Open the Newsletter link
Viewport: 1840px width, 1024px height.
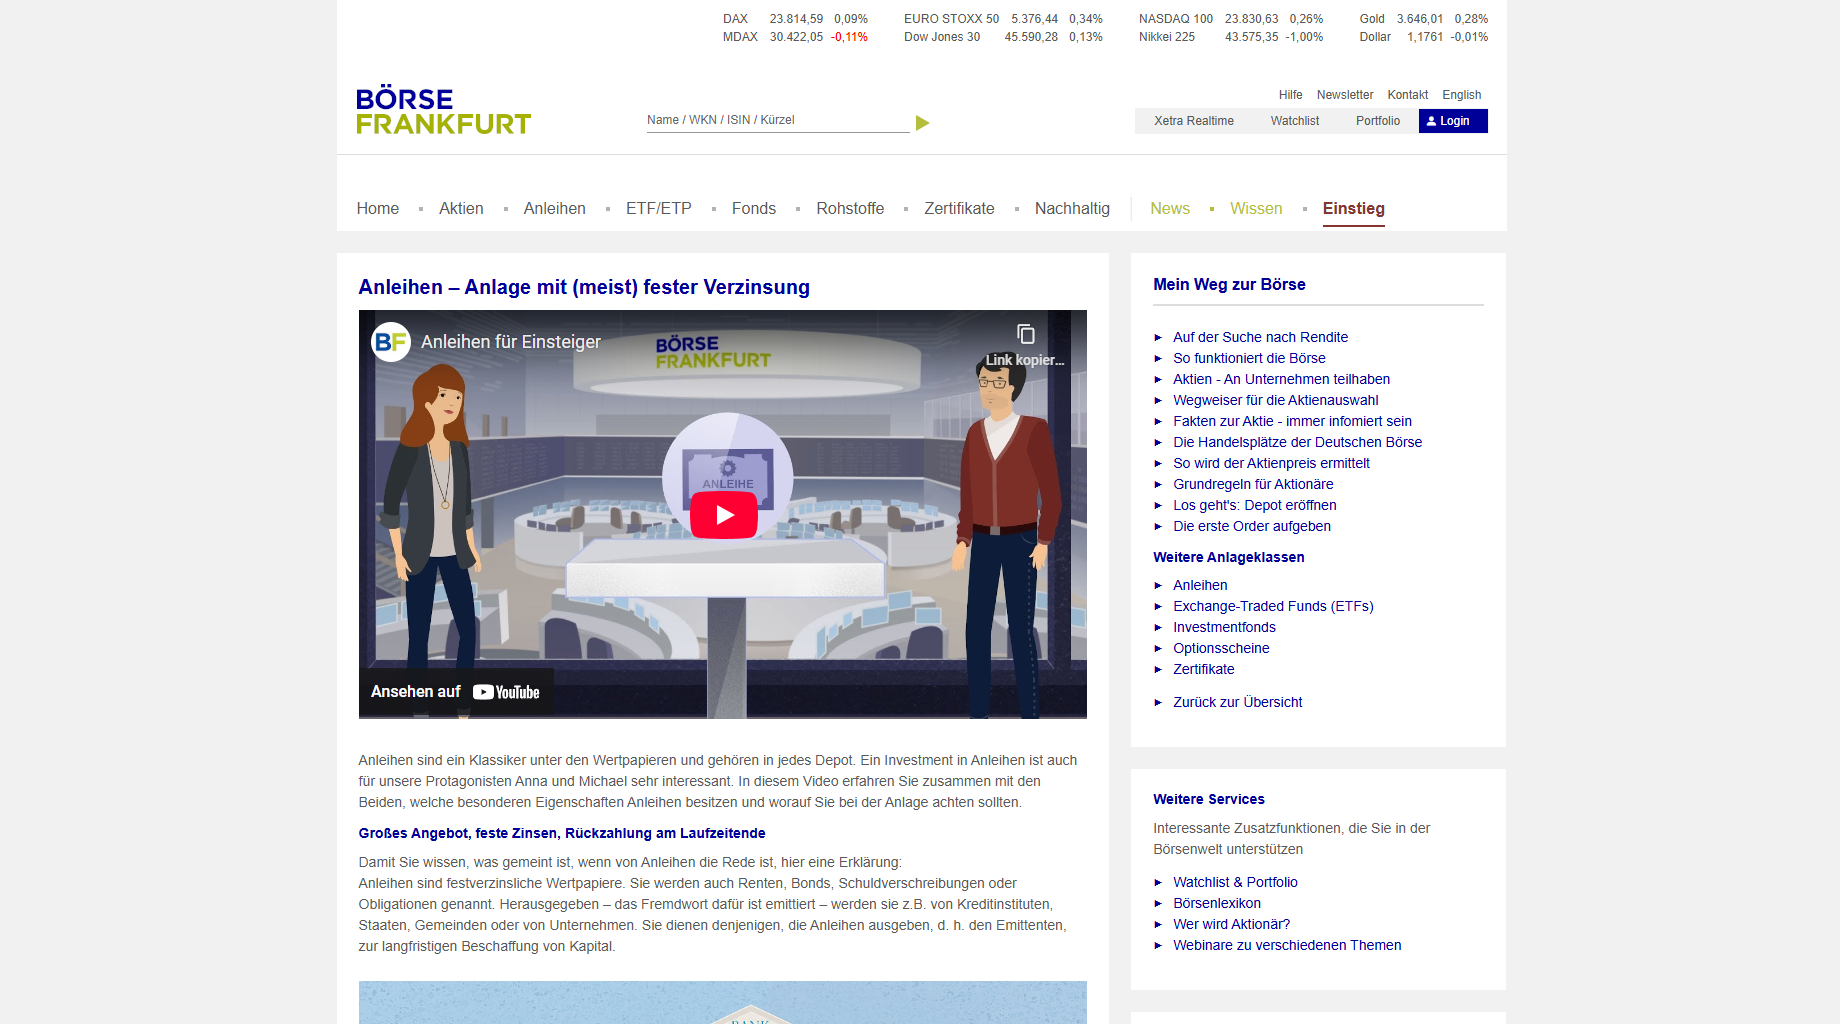coord(1344,95)
